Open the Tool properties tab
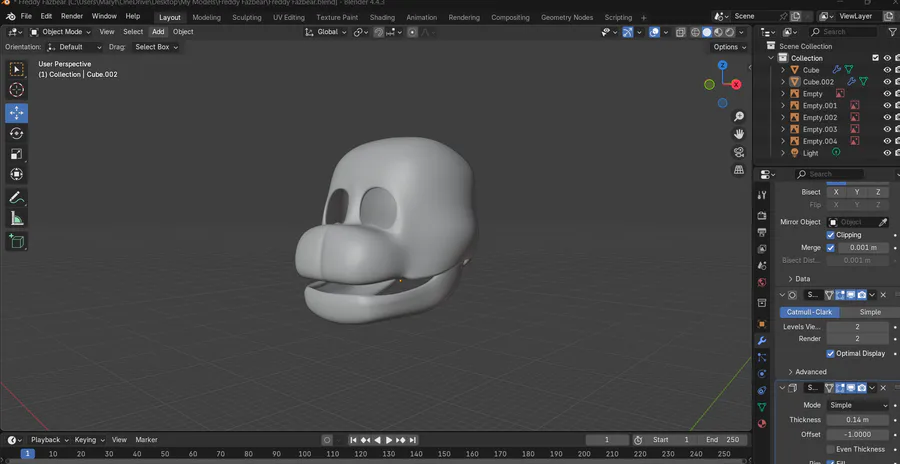 point(762,195)
